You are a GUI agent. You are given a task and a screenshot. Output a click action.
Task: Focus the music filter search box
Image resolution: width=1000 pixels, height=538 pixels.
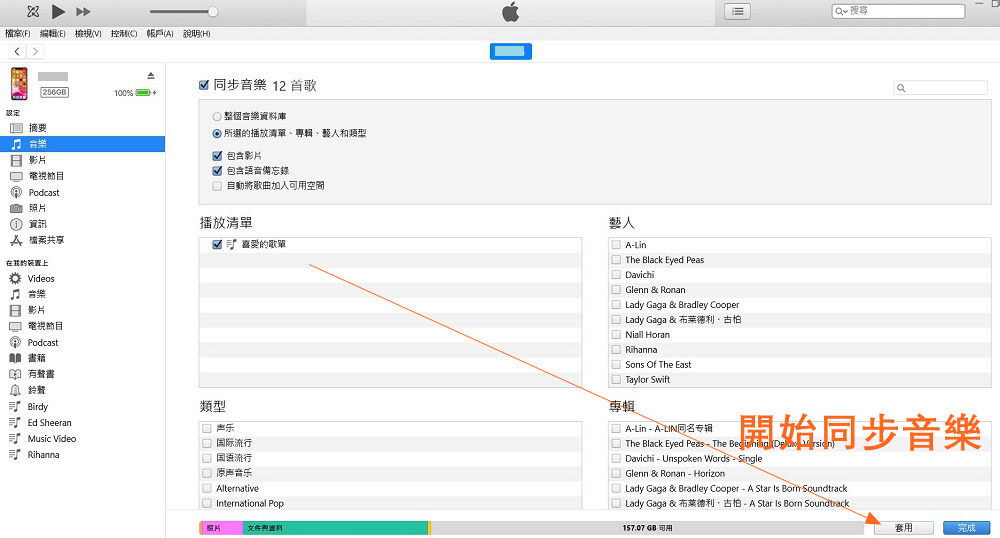click(x=940, y=88)
